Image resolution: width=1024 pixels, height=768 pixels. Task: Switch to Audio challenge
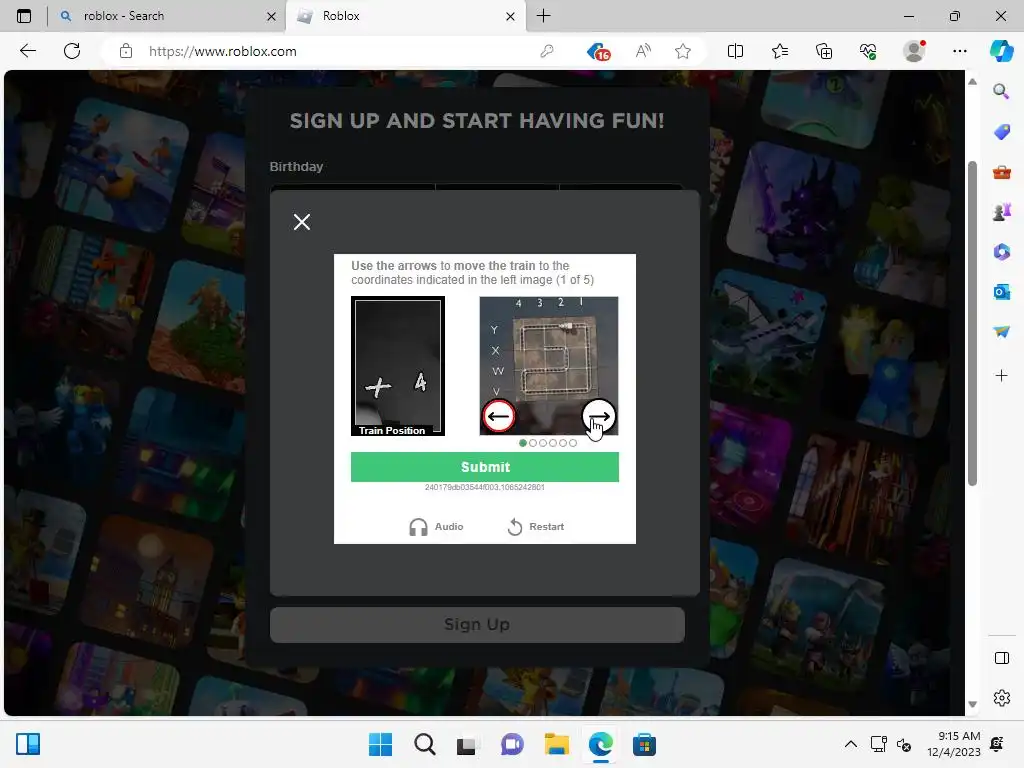tap(436, 526)
